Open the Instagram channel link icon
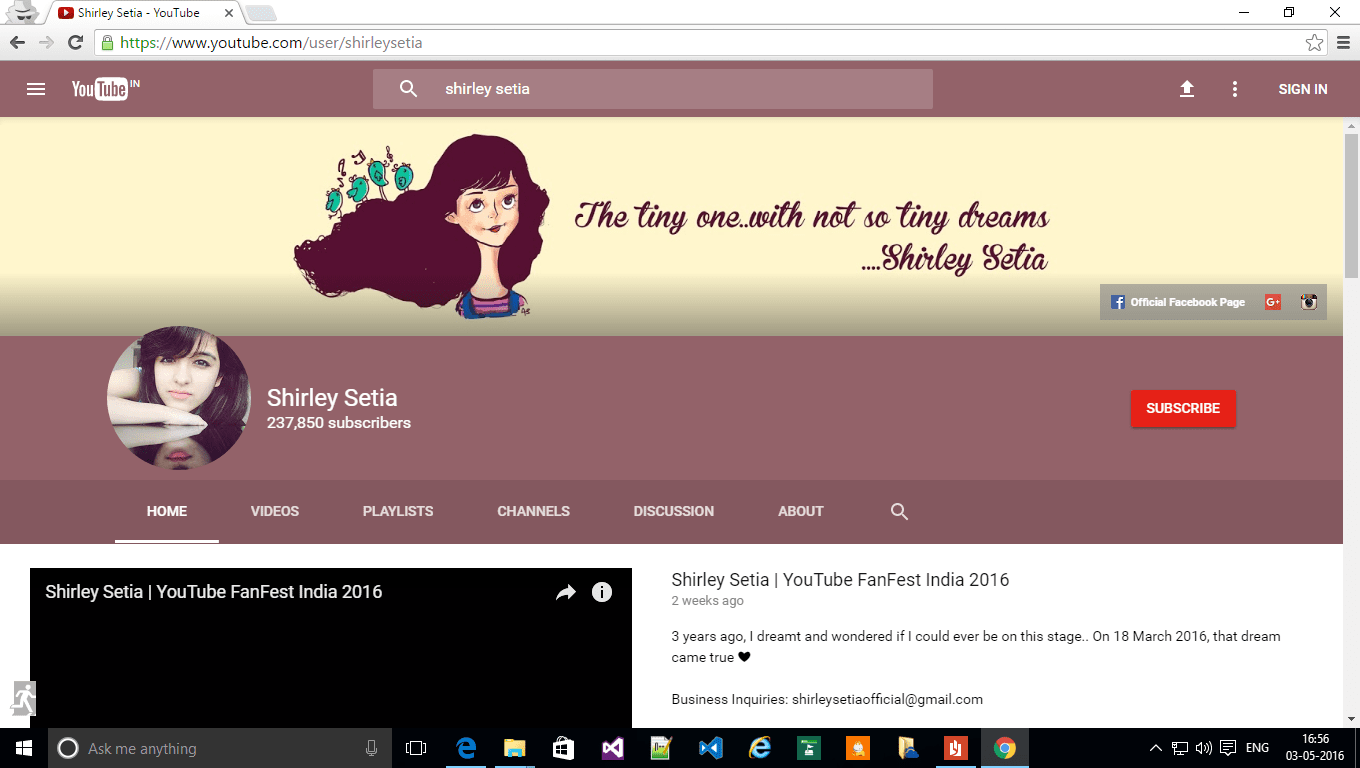Screen dimensions: 1360x768 pyautogui.click(x=1309, y=302)
